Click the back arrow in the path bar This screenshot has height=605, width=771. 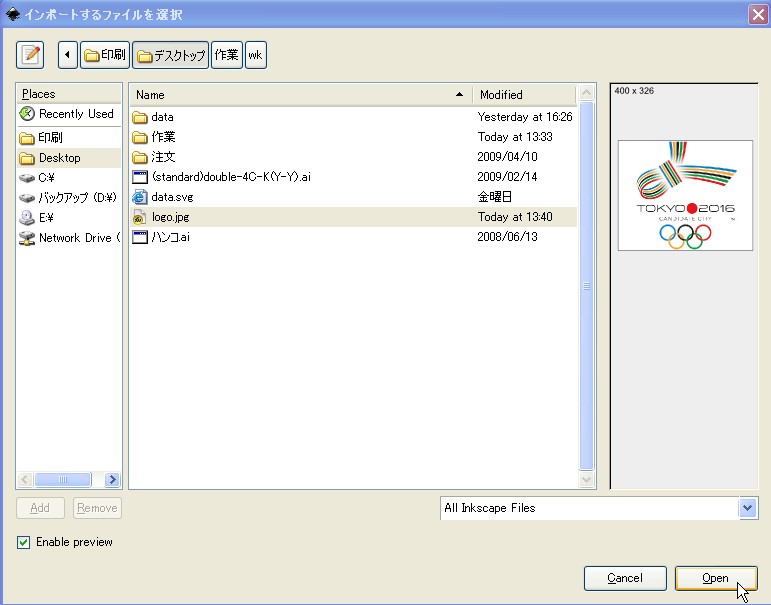point(67,55)
